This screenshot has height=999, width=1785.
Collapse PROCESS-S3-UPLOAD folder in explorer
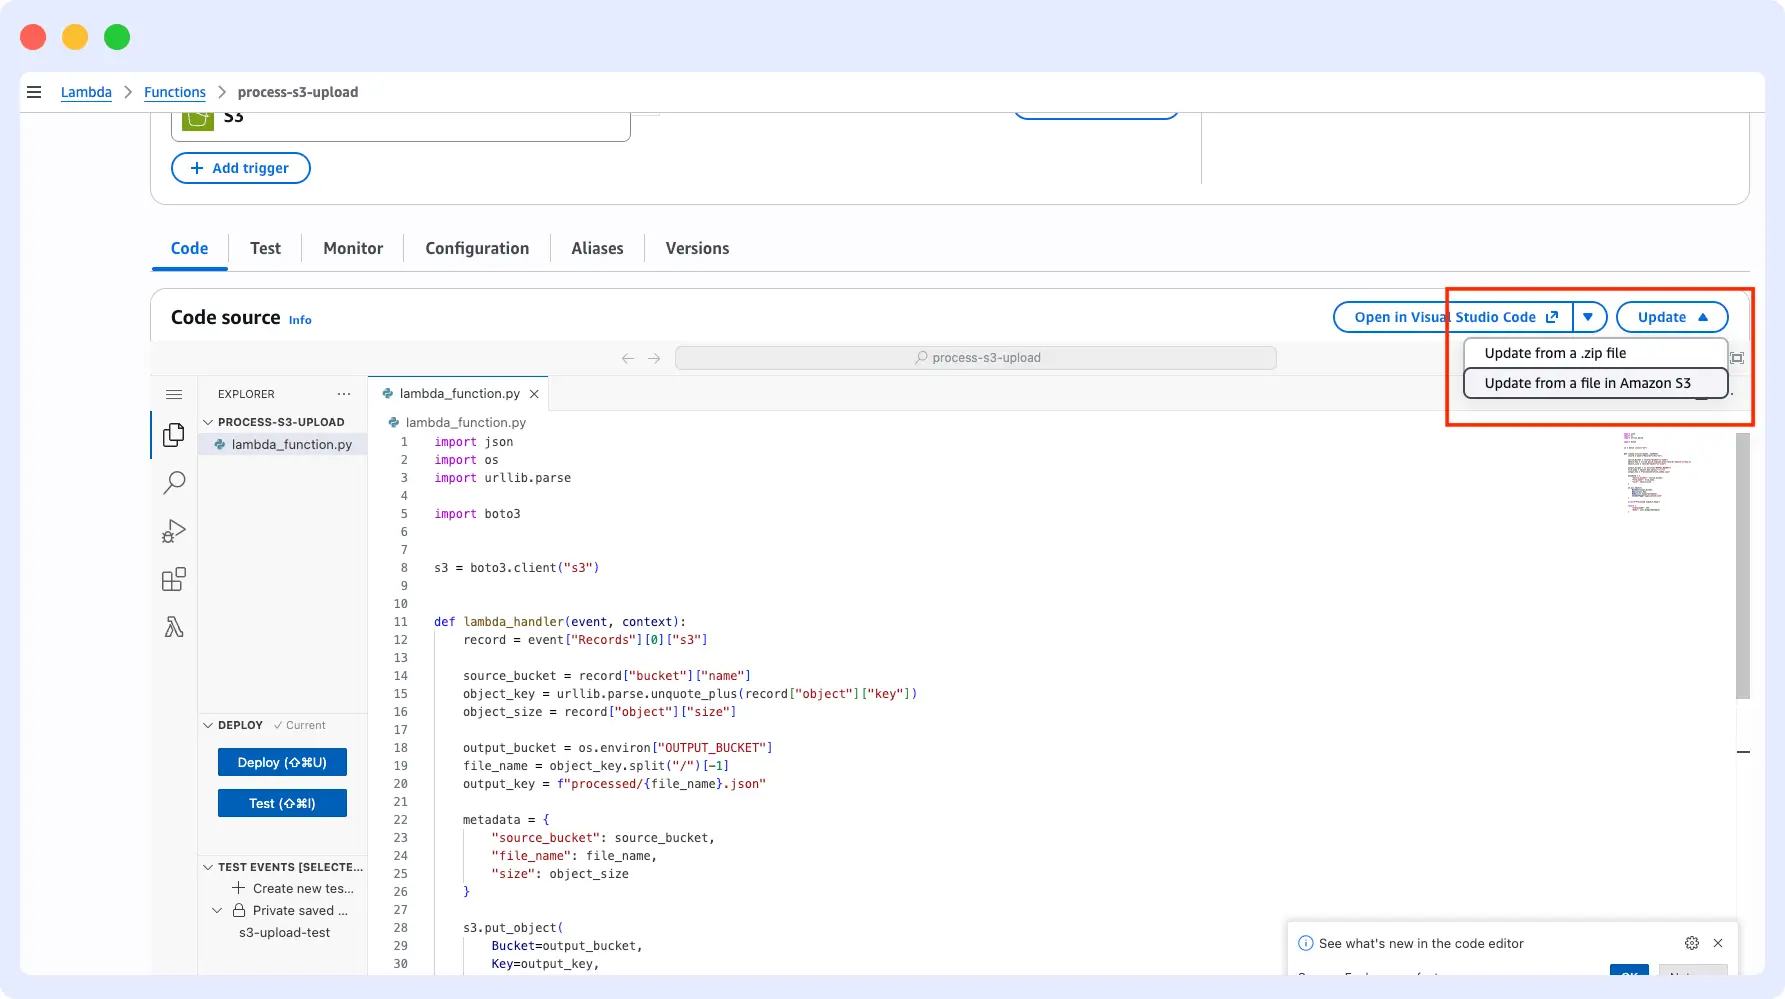(208, 422)
